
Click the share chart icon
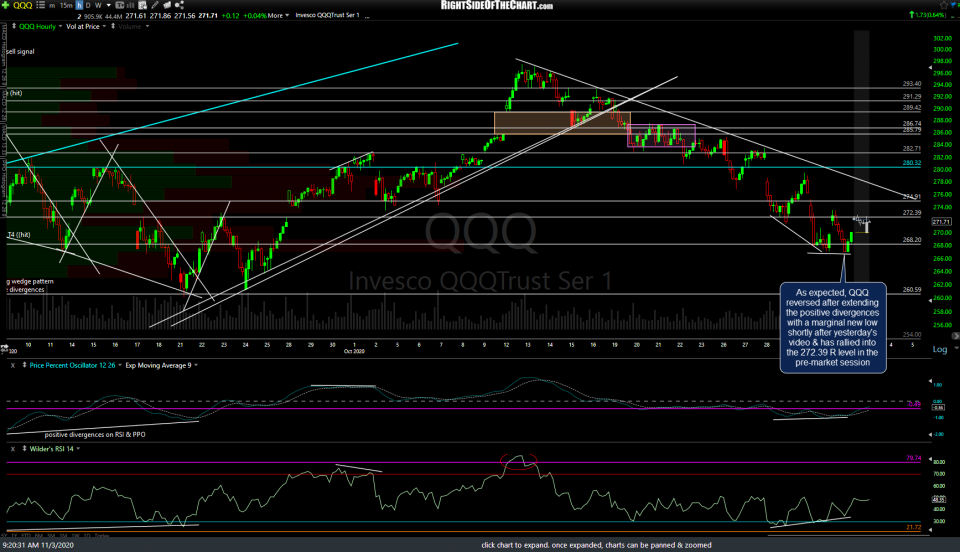[179, 5]
